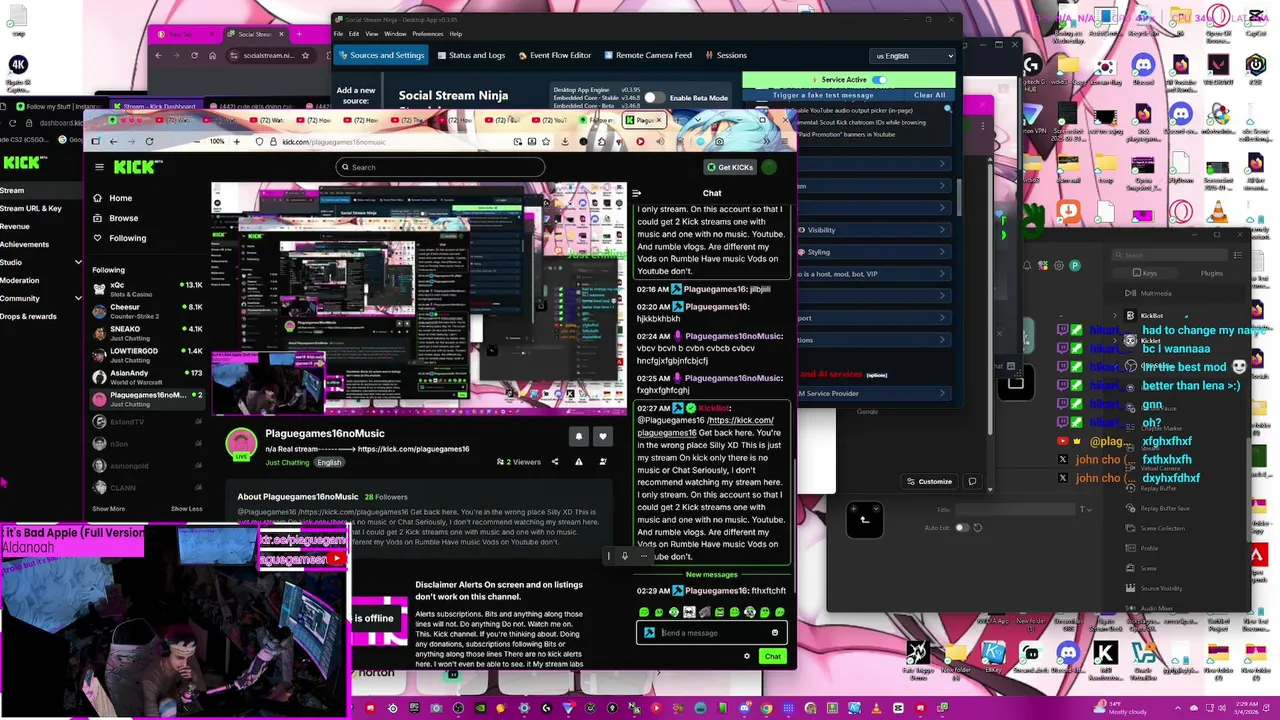Click the Firefox zoom-in plus icon
The height and width of the screenshot is (720, 1280).
coord(236,142)
